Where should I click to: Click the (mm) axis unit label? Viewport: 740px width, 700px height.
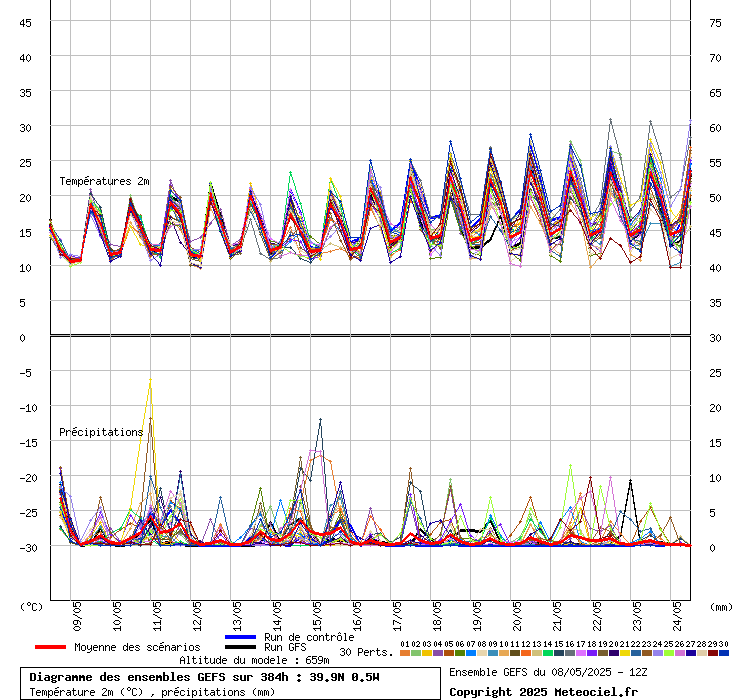[721, 607]
